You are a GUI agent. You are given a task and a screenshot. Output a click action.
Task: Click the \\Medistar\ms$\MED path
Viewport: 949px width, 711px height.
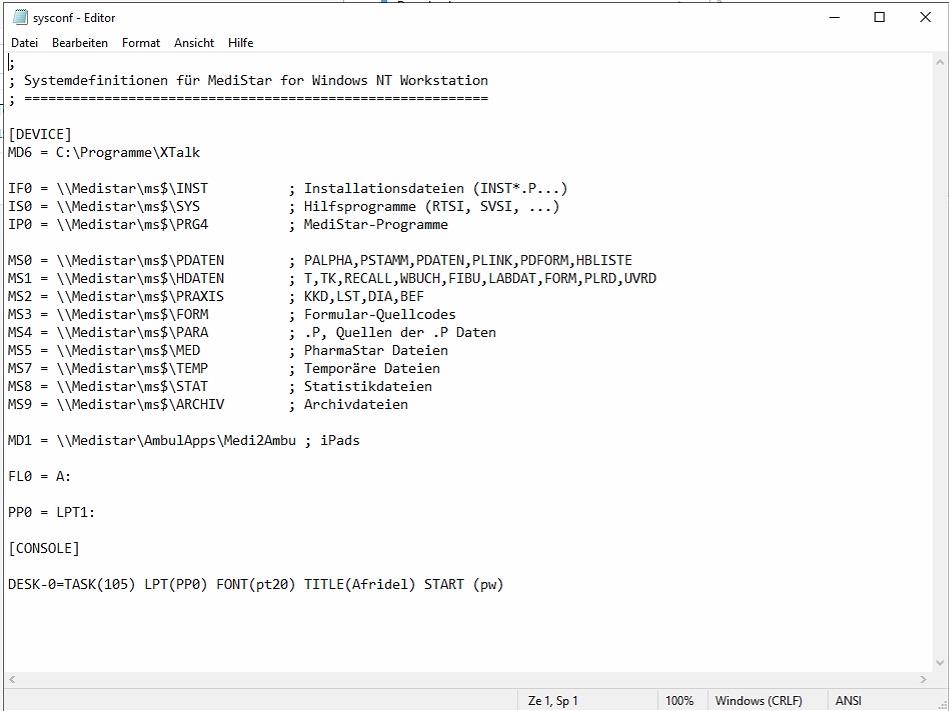tap(128, 350)
